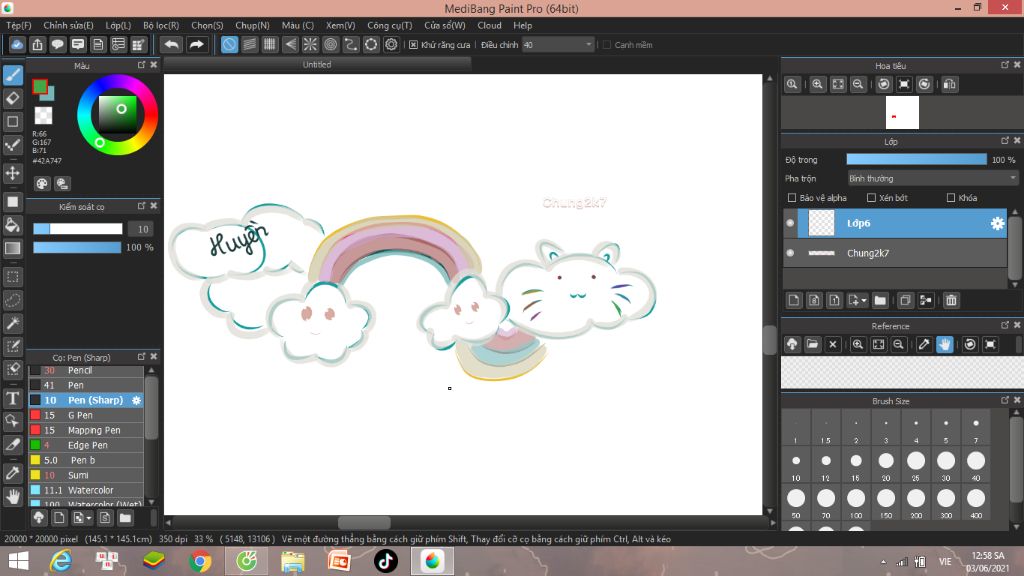Screen dimensions: 1024x576
Task: Click the brush size value field showing 10
Action: [x=140, y=229]
